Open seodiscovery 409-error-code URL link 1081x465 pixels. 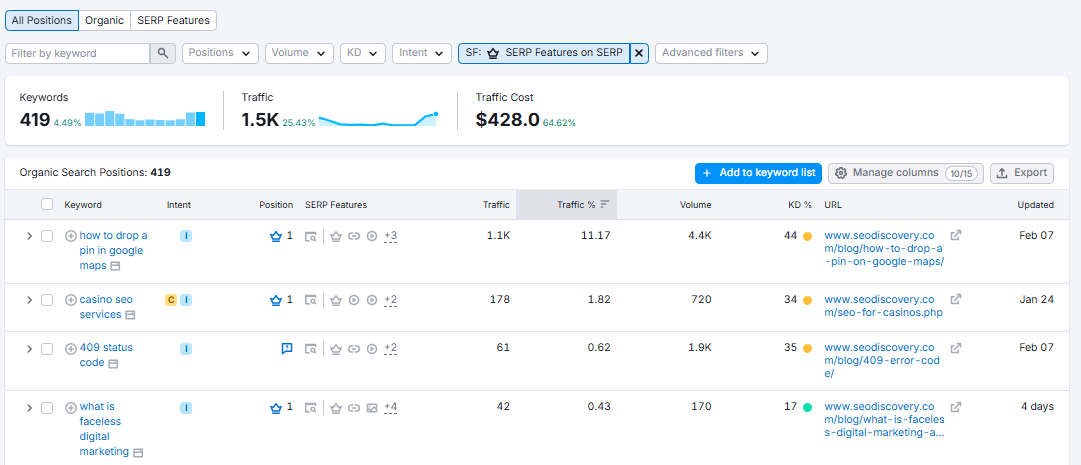pos(880,360)
